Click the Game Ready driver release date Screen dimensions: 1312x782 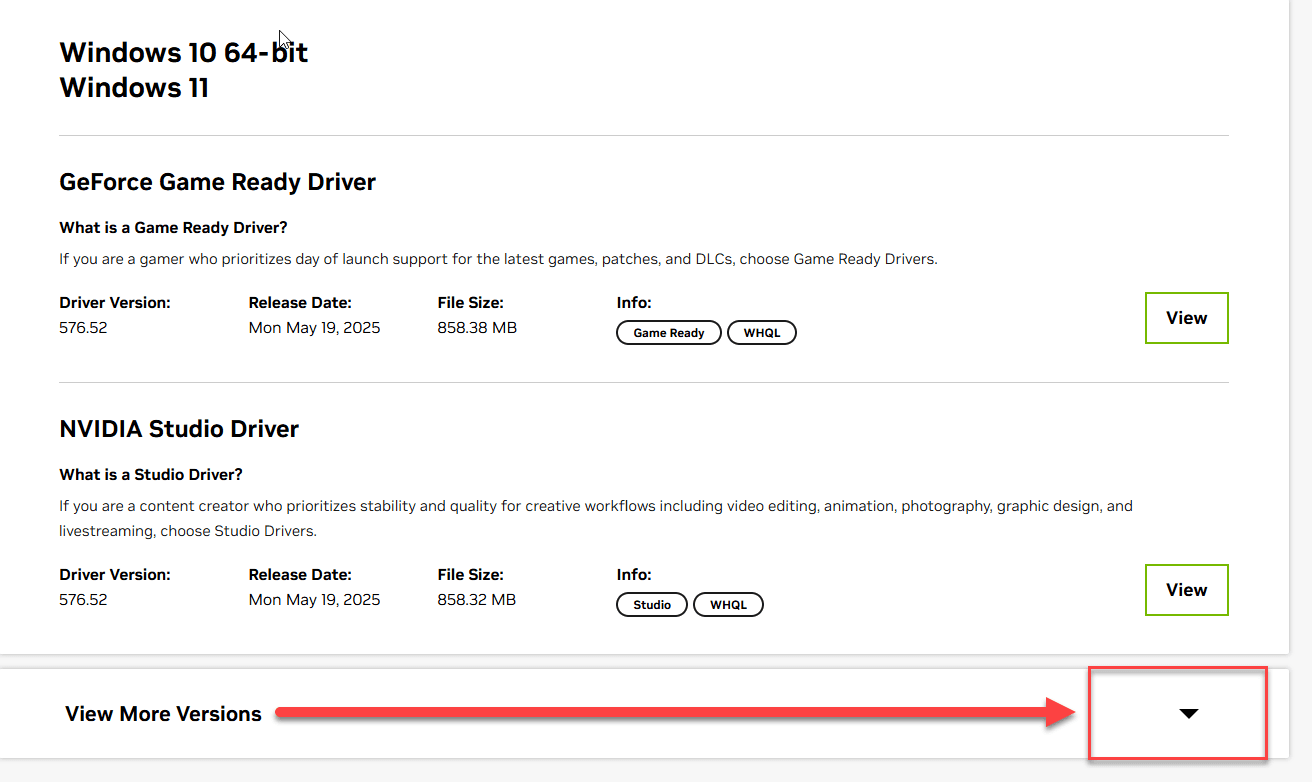coord(314,328)
